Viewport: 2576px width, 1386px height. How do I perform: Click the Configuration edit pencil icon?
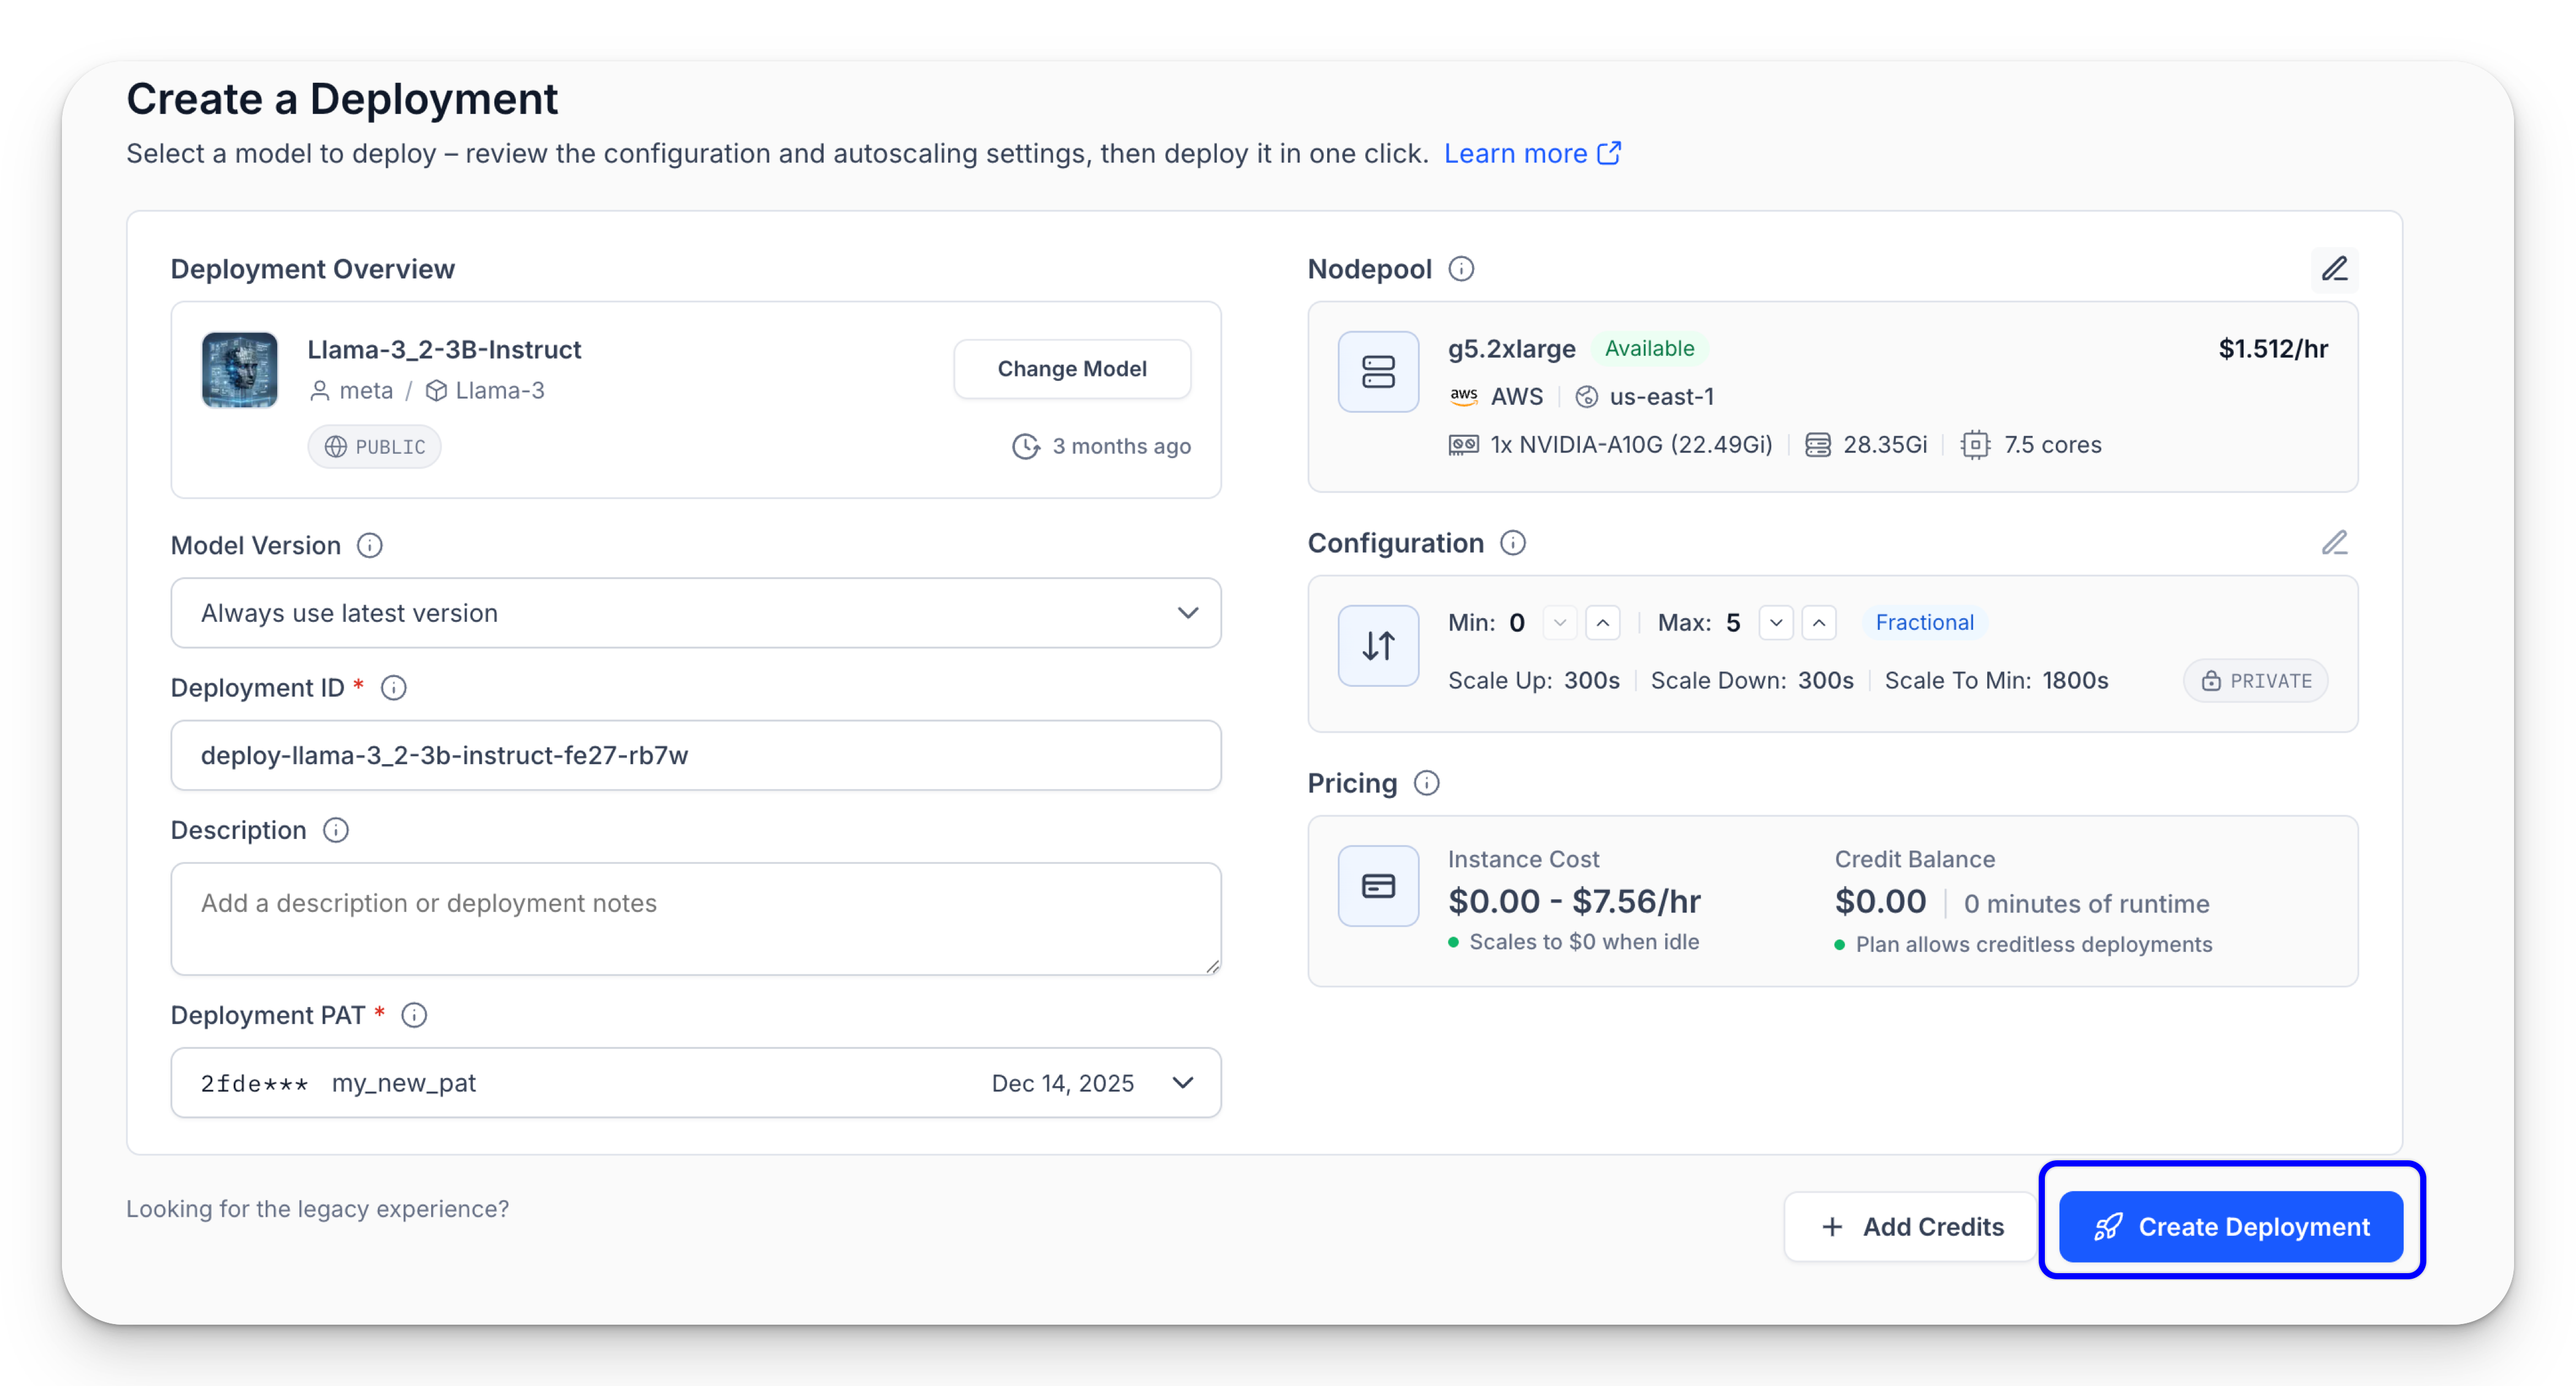click(2334, 543)
